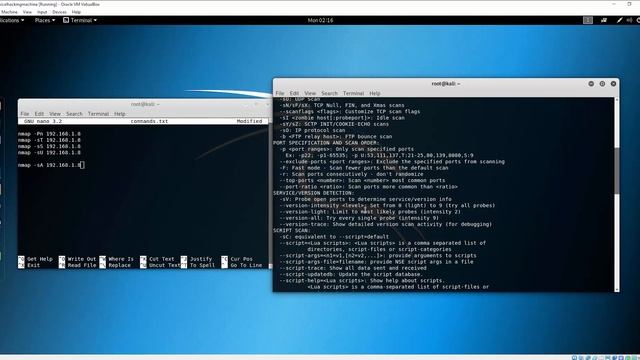Screen dimensions: 640x360
Task: Open the Places dropdown menu
Action: (44, 20)
